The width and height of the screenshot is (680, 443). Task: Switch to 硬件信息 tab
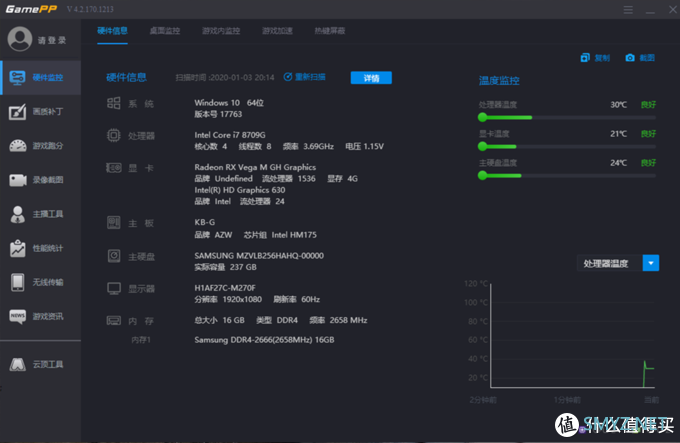point(112,31)
